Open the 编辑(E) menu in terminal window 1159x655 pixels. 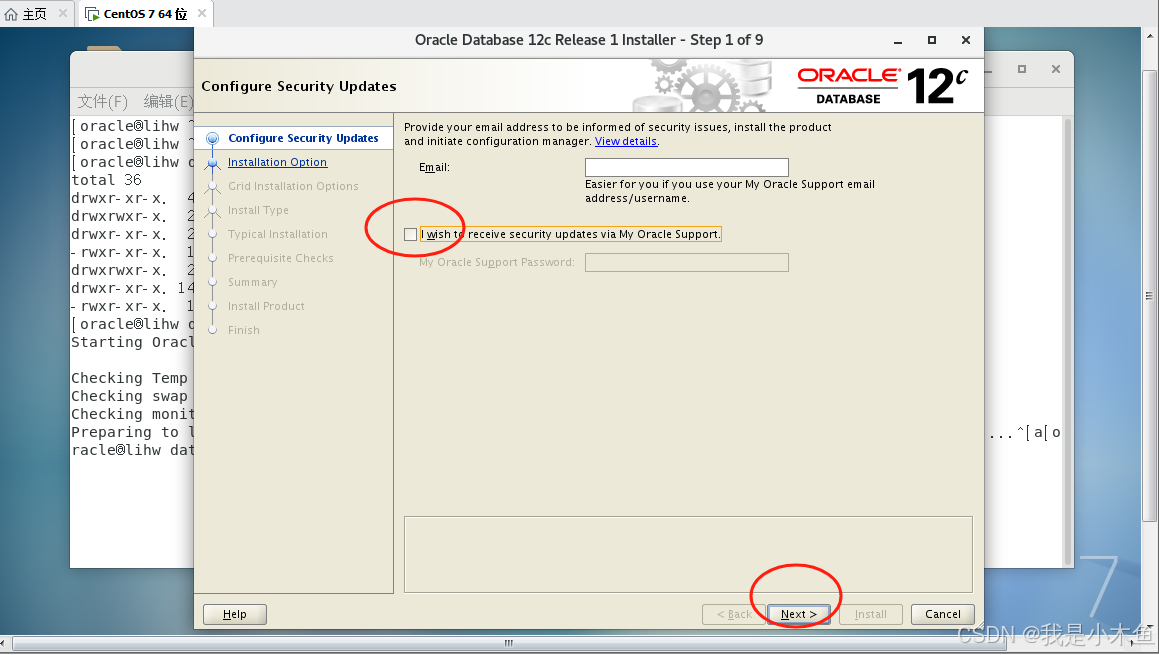168,101
